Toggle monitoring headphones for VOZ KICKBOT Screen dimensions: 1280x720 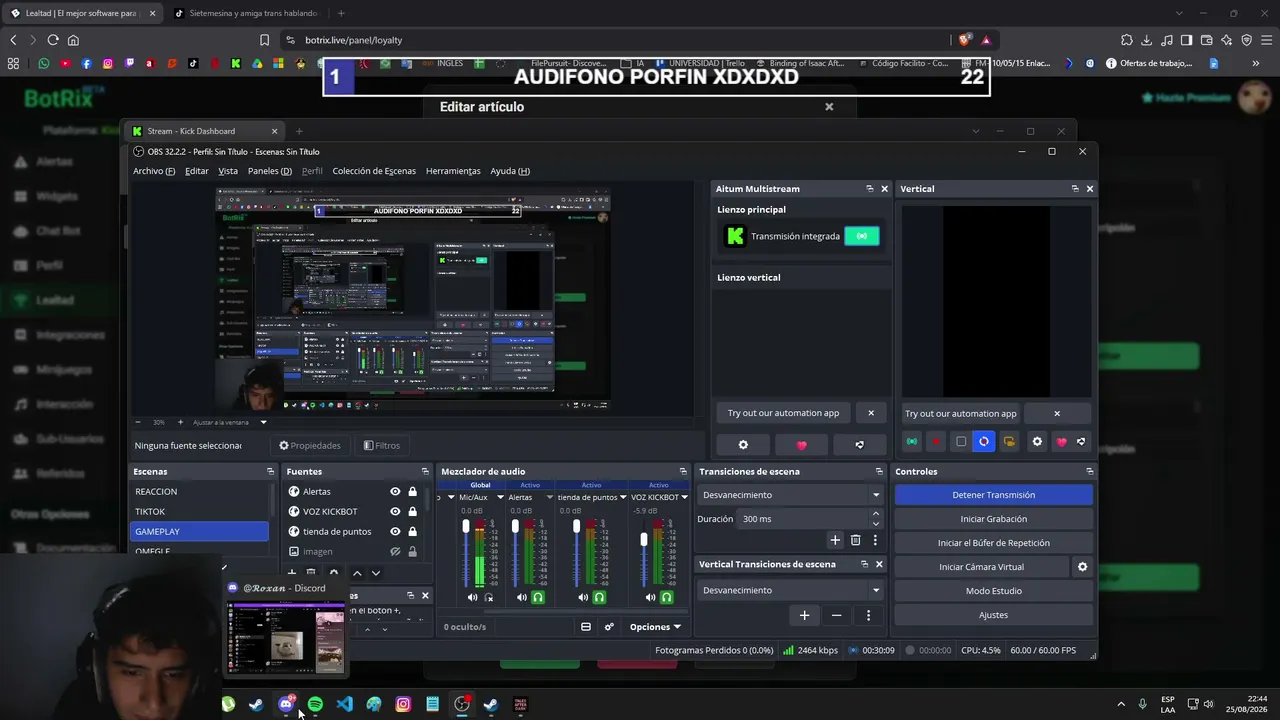click(666, 597)
